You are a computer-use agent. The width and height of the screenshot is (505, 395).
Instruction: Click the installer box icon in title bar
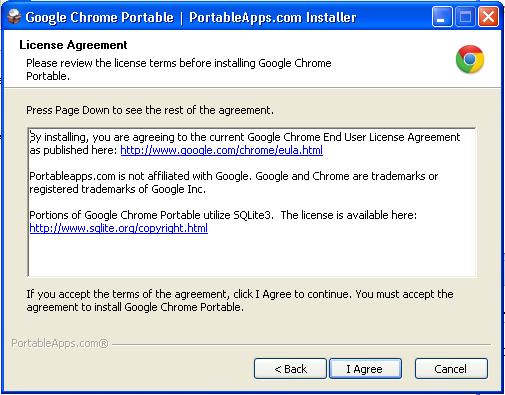(14, 17)
